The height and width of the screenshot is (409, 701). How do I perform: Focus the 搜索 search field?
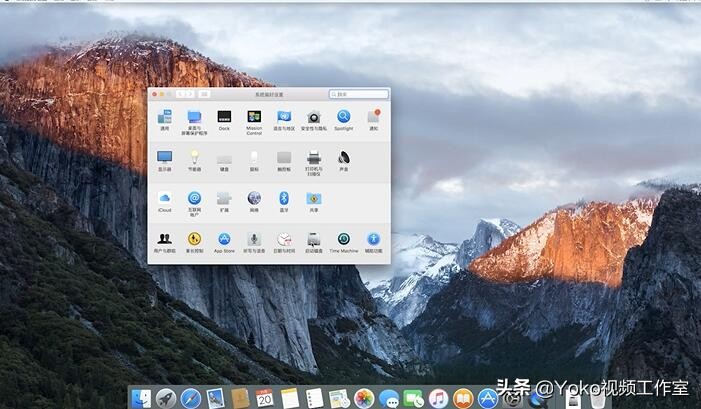point(359,94)
